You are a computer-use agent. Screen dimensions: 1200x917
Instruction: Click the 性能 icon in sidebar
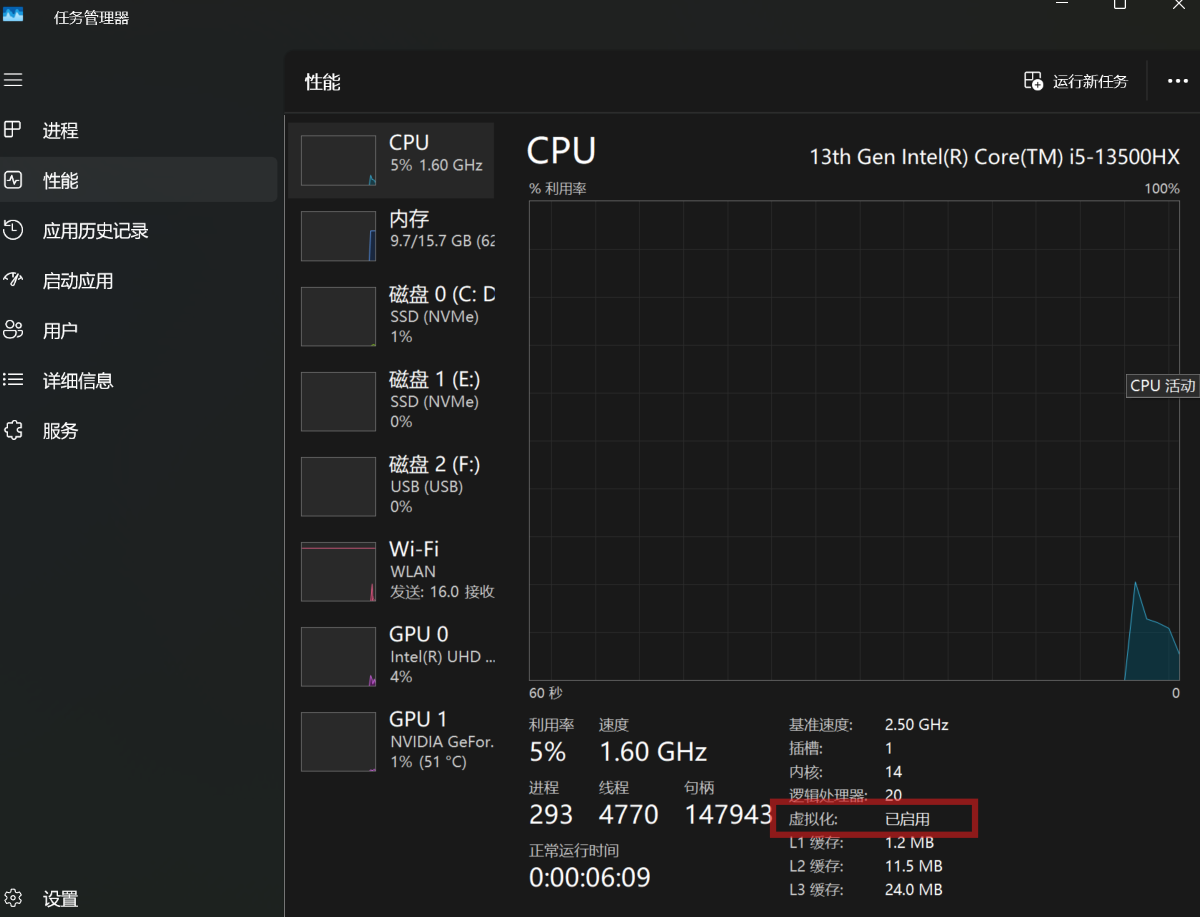point(13,180)
